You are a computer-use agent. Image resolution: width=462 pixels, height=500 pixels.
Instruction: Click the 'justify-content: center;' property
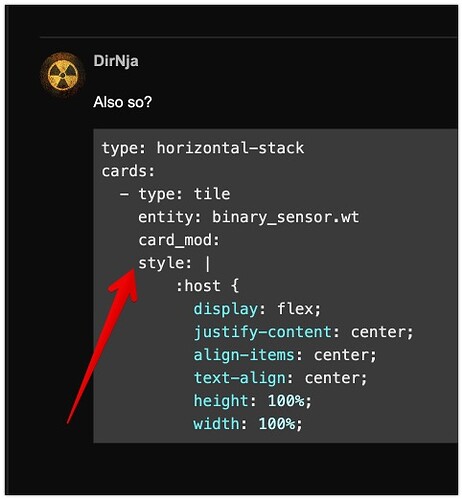click(x=303, y=332)
